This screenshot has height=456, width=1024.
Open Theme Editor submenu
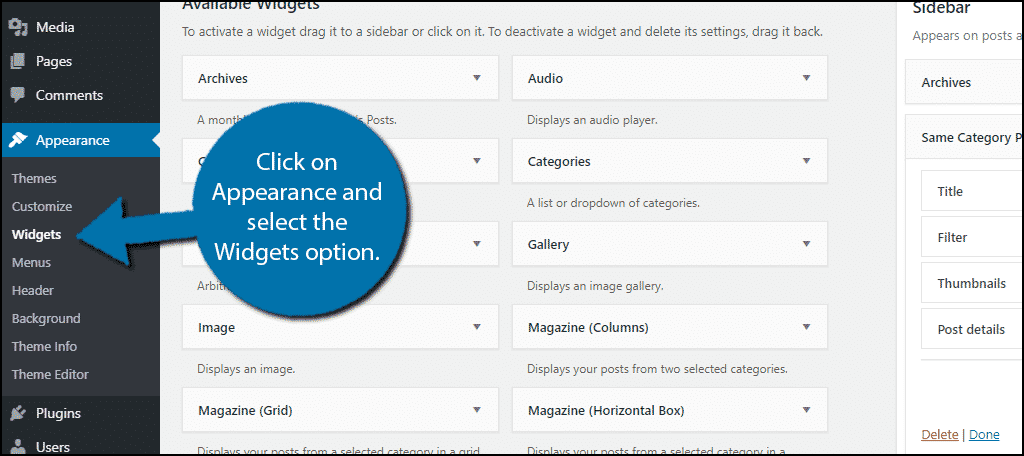(50, 375)
